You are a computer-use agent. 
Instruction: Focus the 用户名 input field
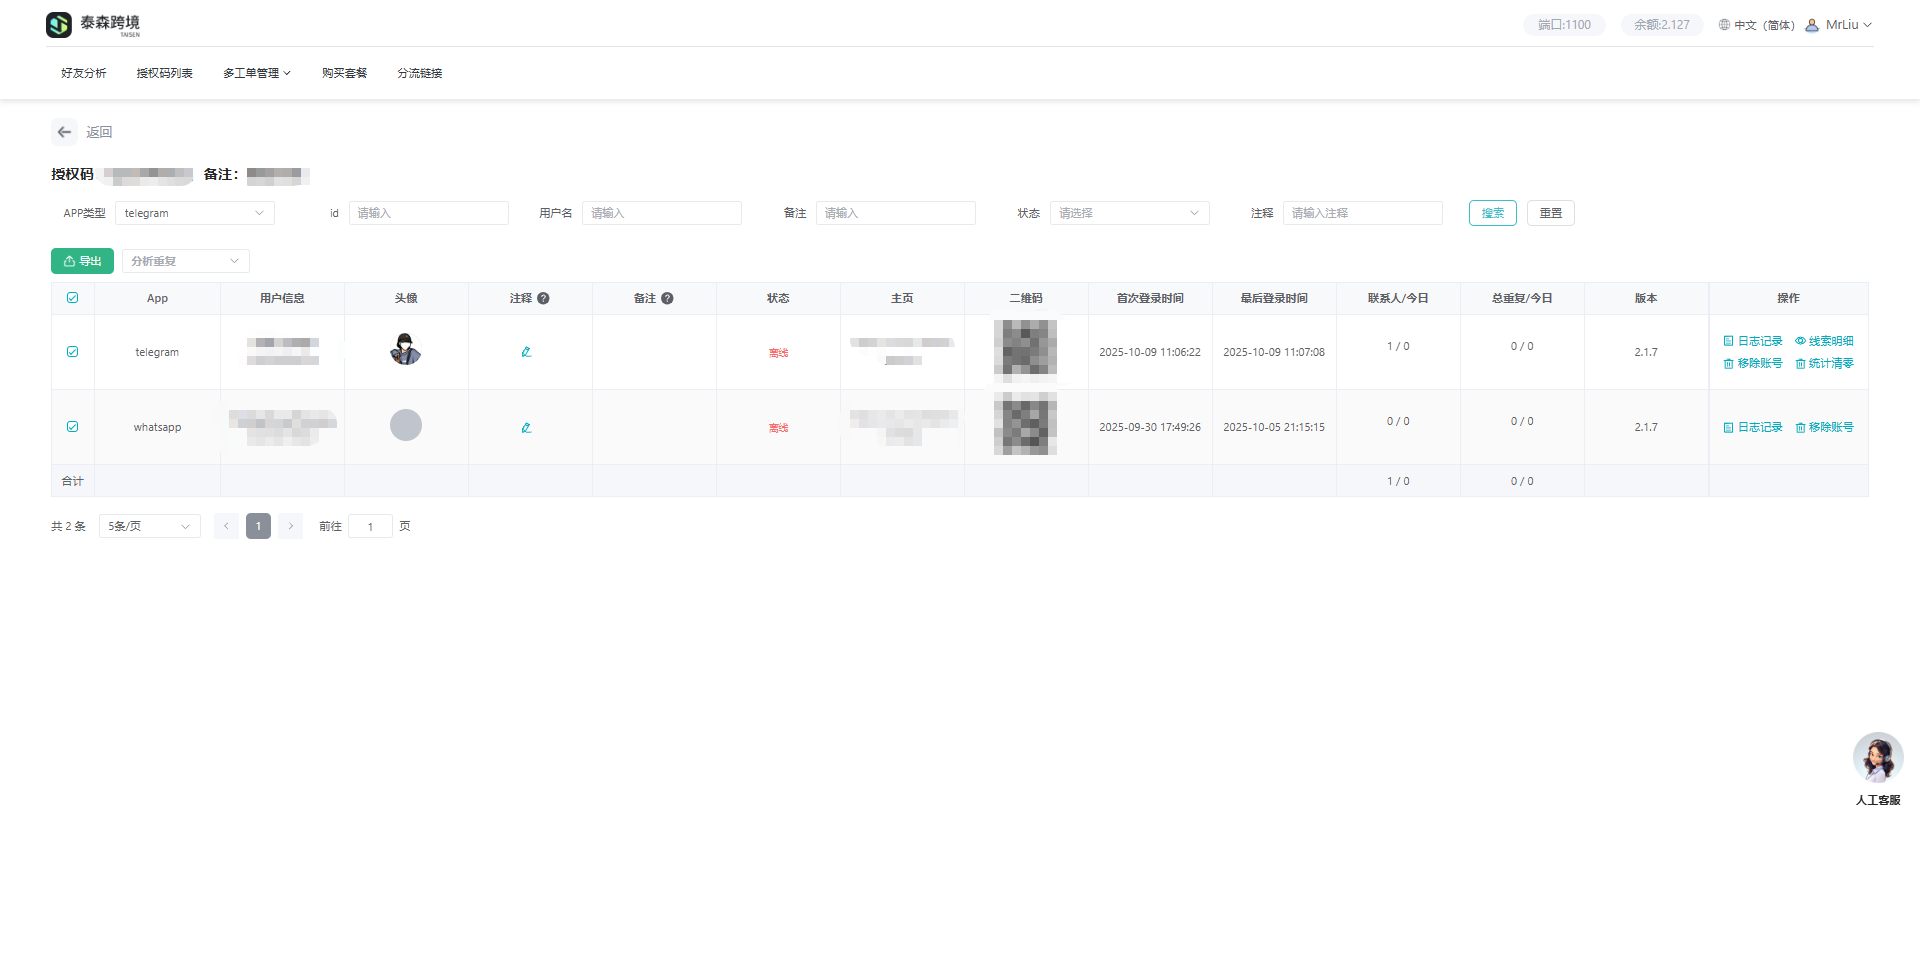pyautogui.click(x=661, y=213)
